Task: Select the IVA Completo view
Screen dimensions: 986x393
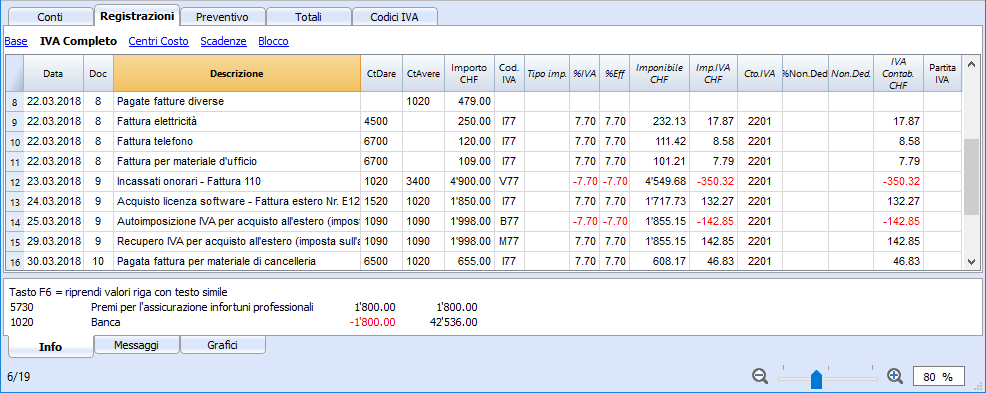Action: pyautogui.click(x=78, y=42)
